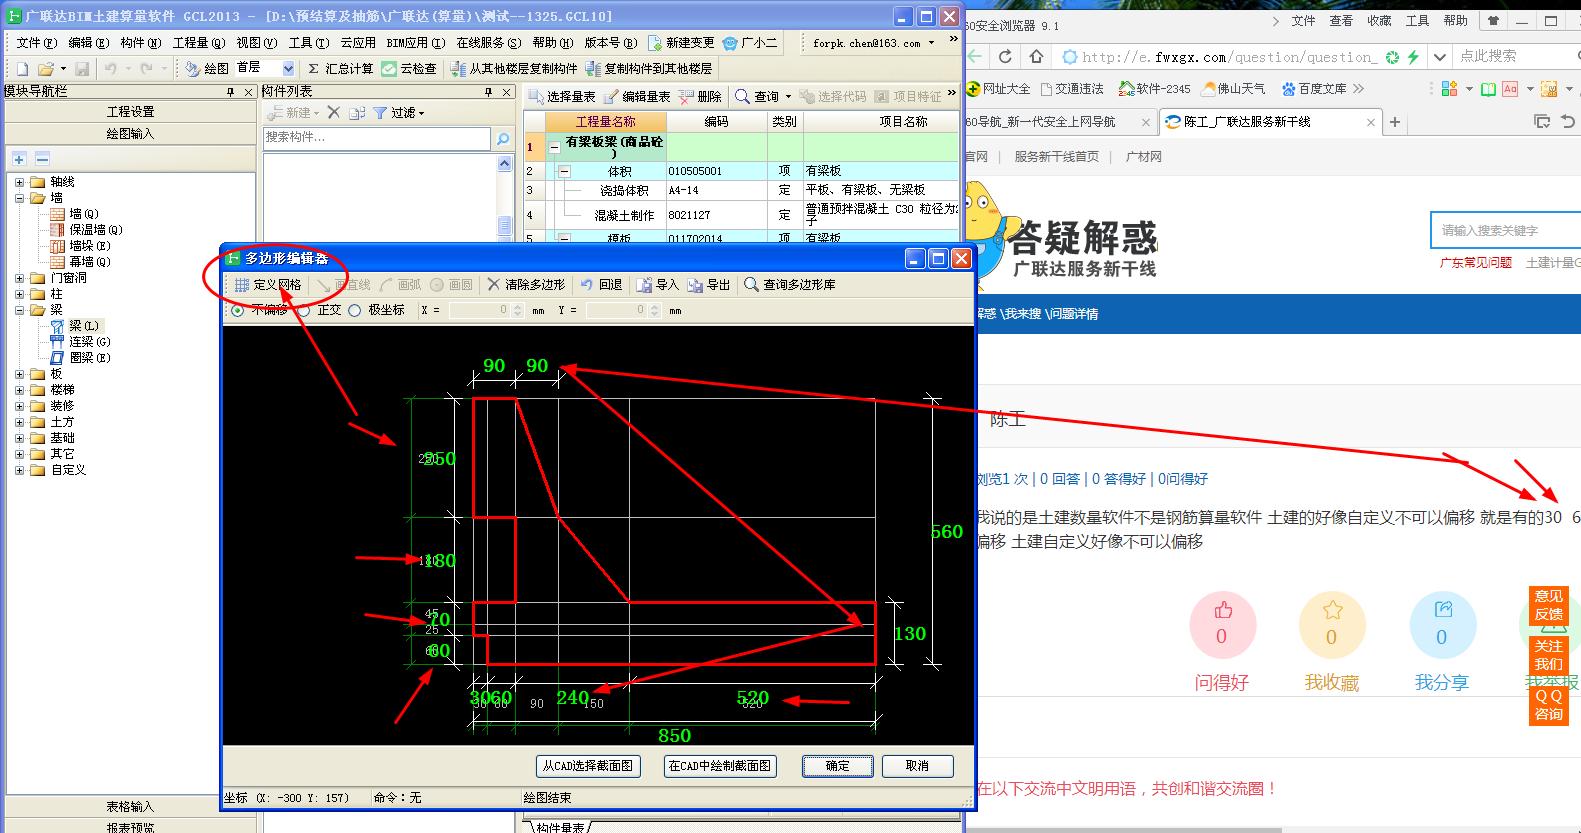Select the 极坐标 radio button
The width and height of the screenshot is (1581, 833).
(354, 311)
